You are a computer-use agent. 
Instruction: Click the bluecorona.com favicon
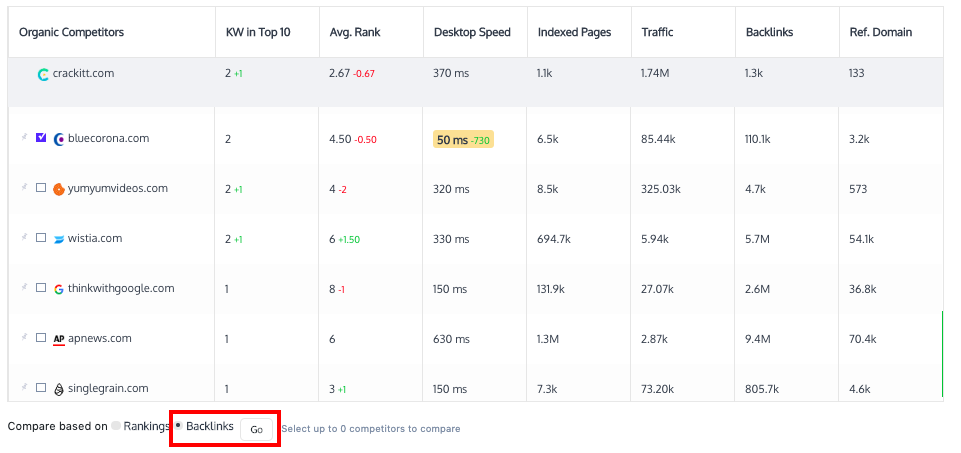pyautogui.click(x=59, y=139)
